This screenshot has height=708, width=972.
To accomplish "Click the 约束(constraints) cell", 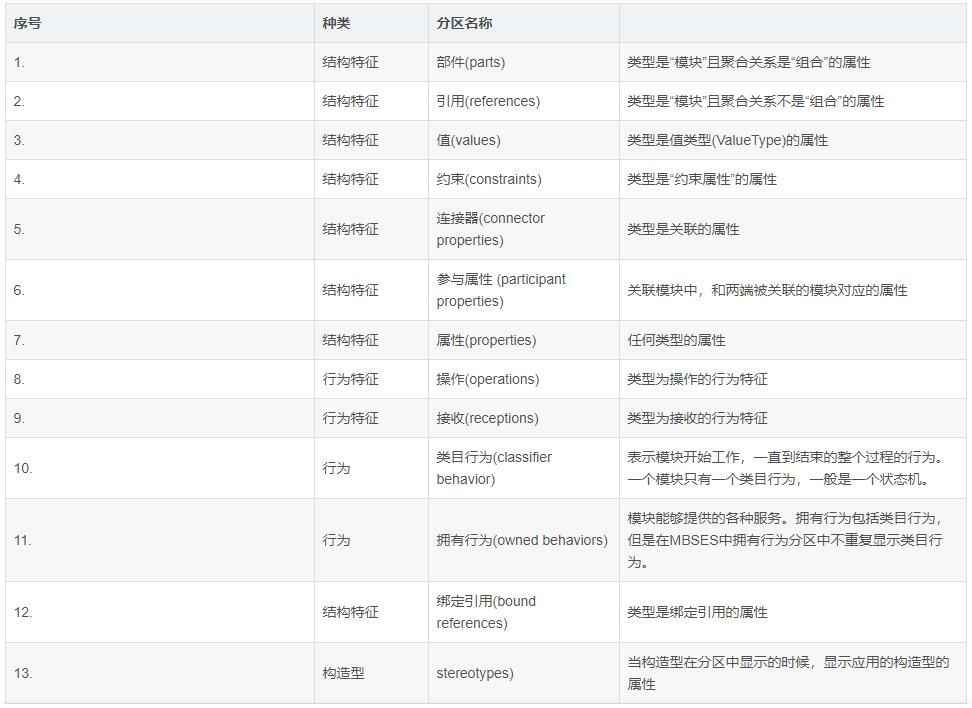I will pos(524,179).
